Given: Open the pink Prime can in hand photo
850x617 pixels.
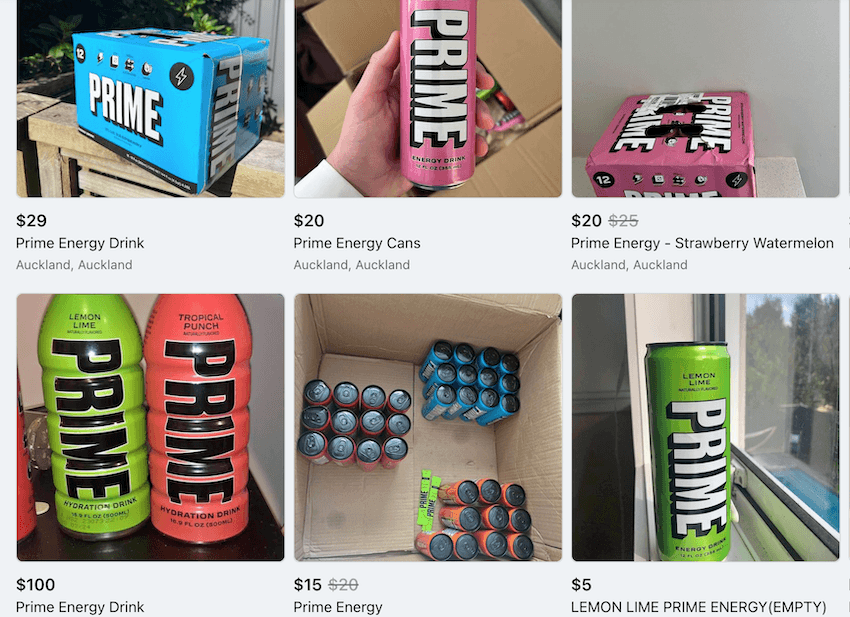Looking at the screenshot, I should tap(428, 98).
